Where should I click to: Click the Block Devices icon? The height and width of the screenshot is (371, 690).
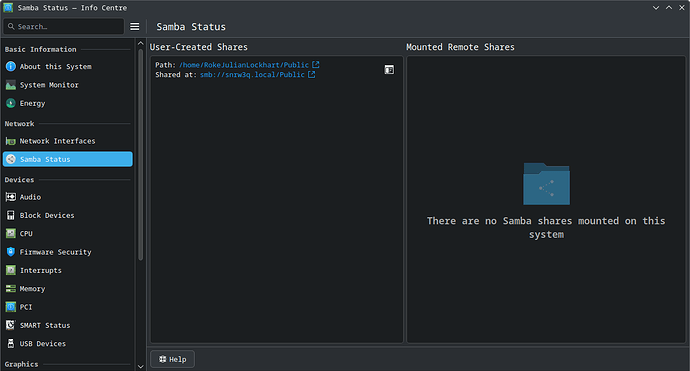click(x=11, y=215)
